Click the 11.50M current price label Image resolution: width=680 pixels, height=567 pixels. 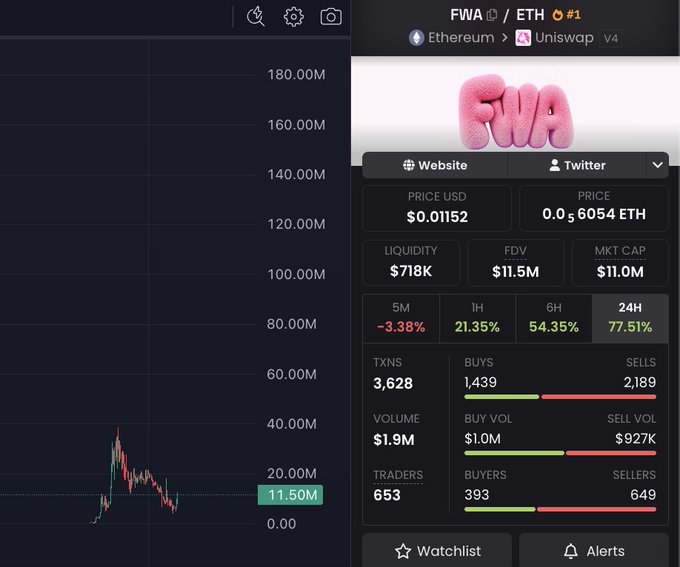[x=291, y=495]
